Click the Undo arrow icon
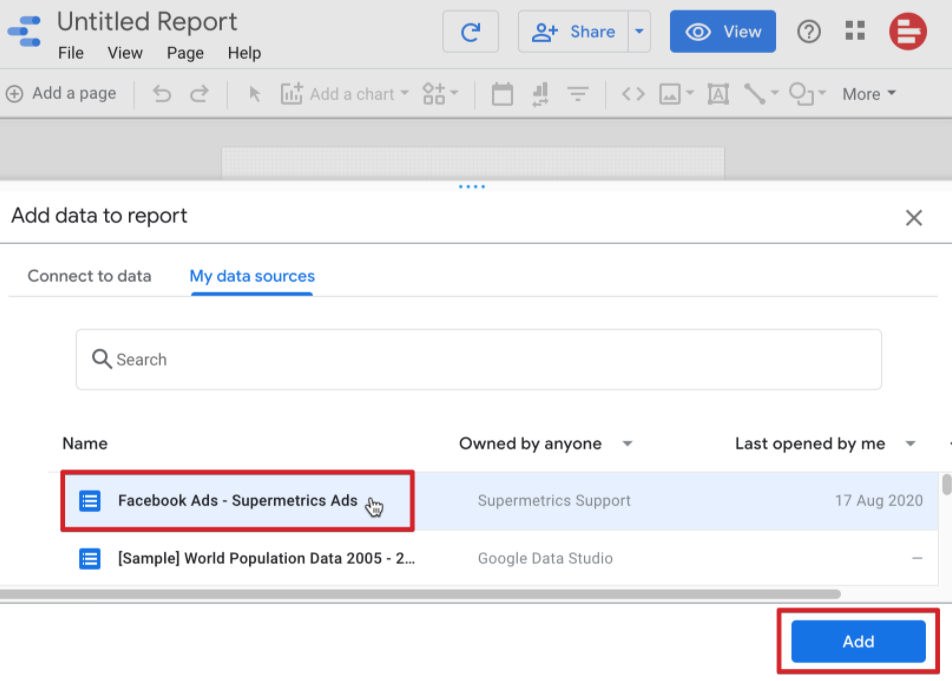 tap(162, 93)
